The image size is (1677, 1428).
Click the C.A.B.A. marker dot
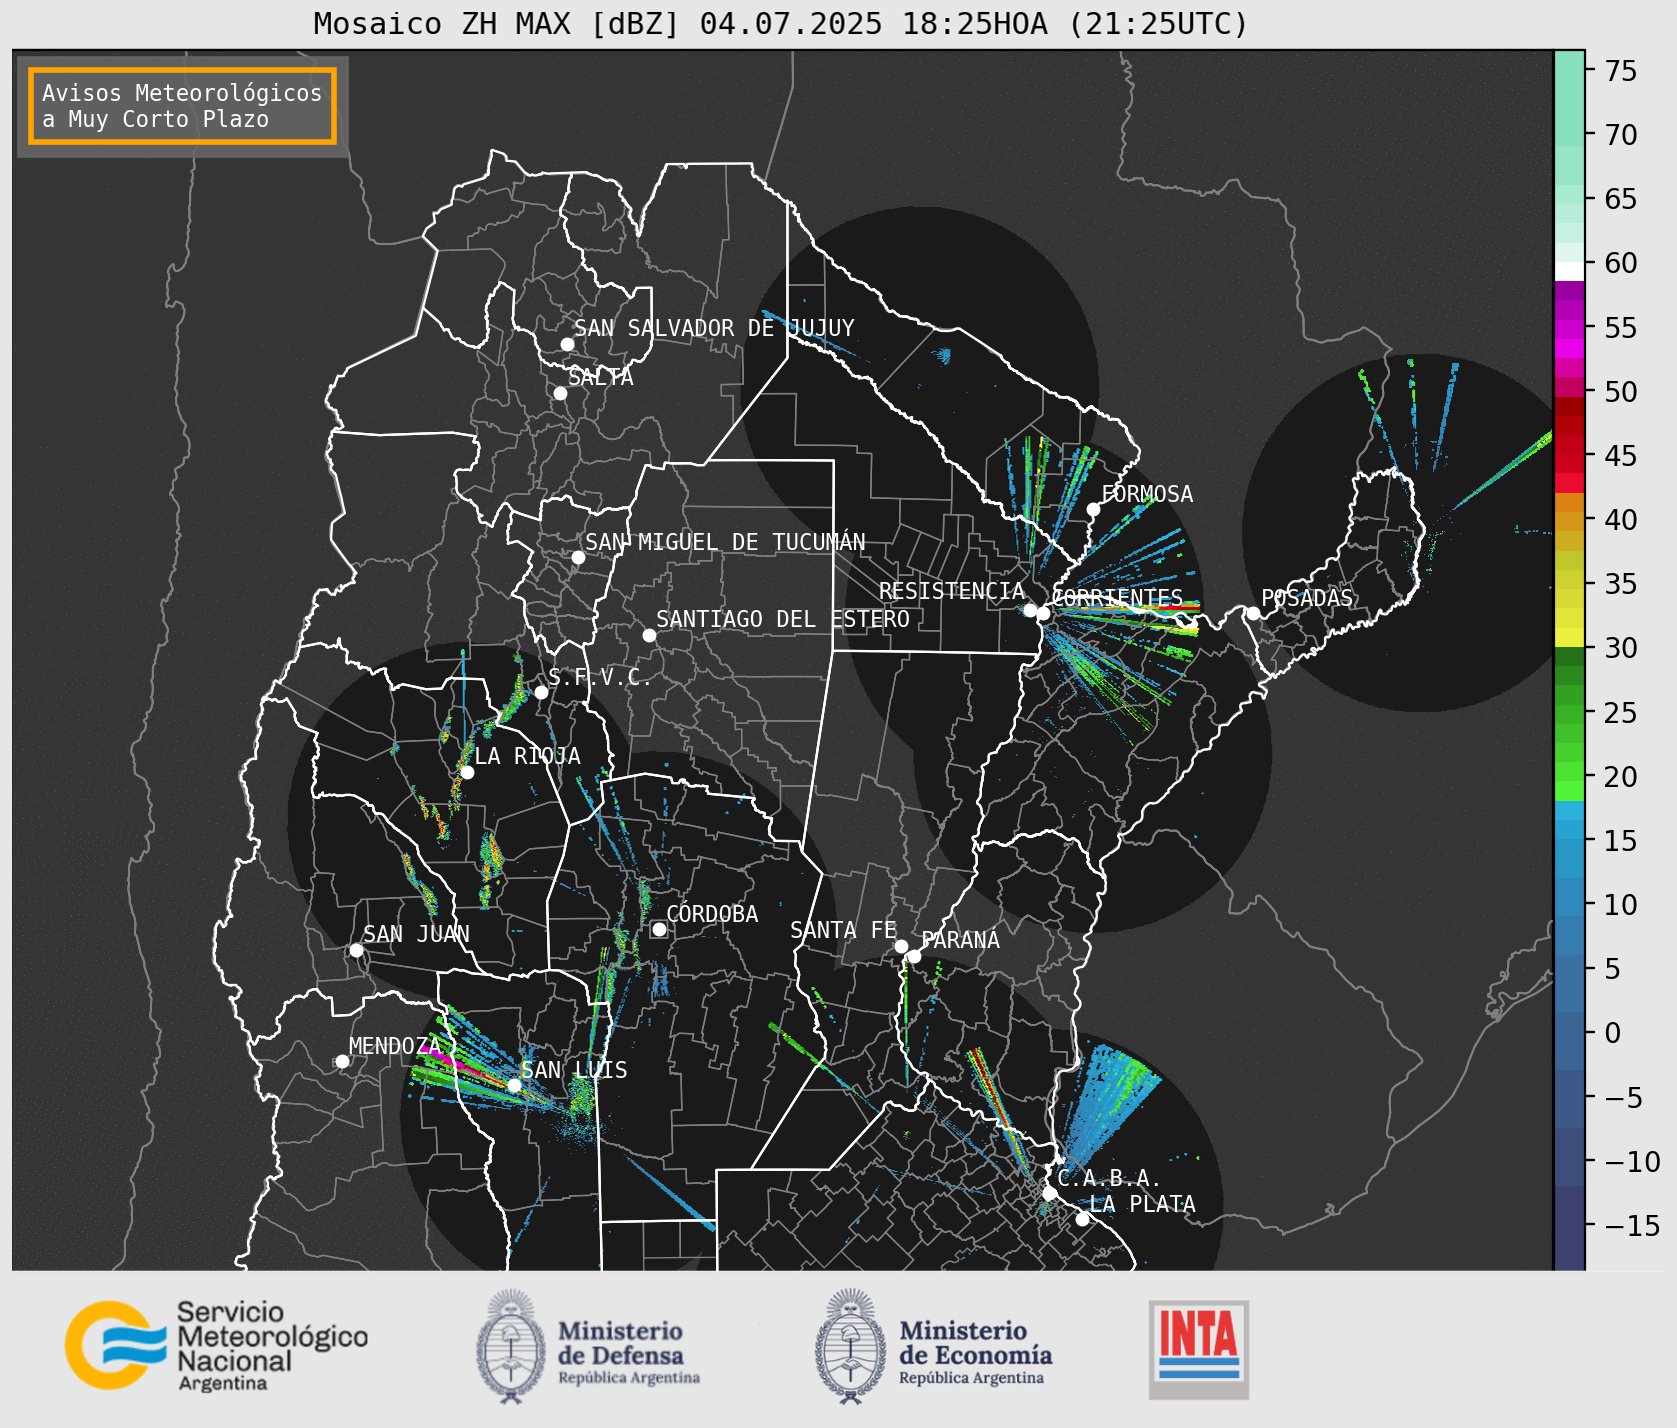tap(1049, 1193)
